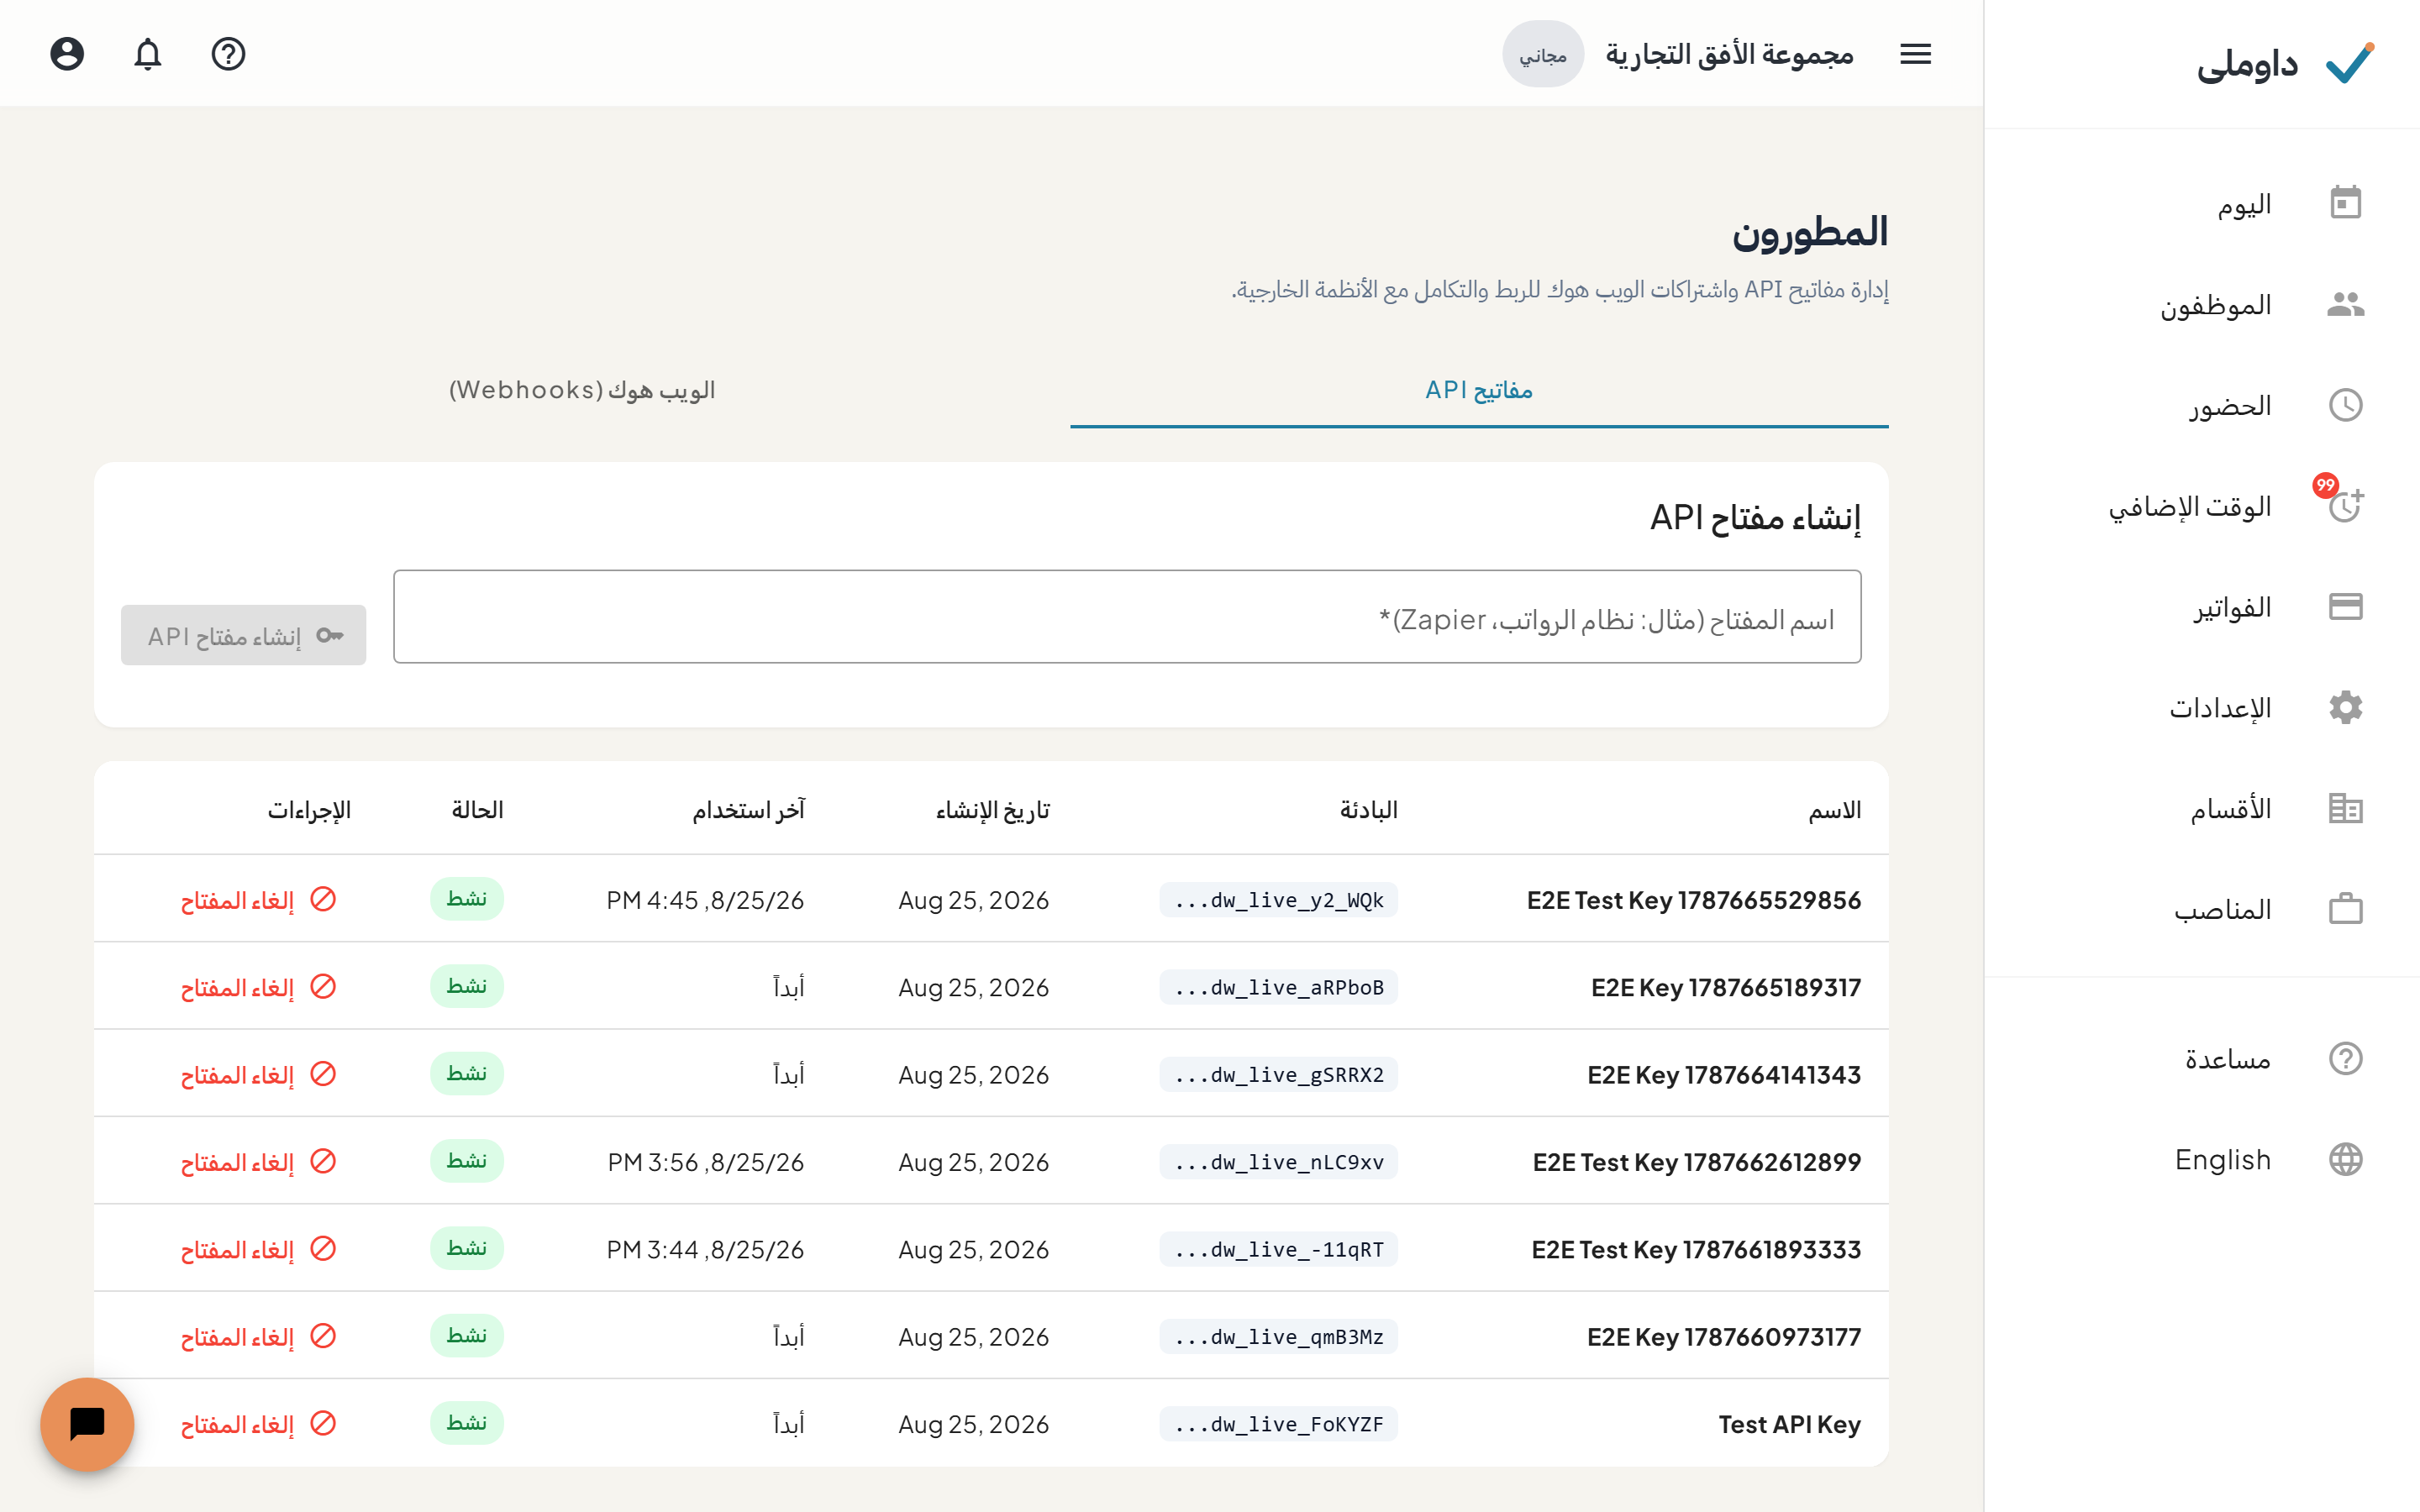This screenshot has width=2420, height=1512.
Task: Click prefix ...dw_live_y2_WQk
Action: point(1279,900)
